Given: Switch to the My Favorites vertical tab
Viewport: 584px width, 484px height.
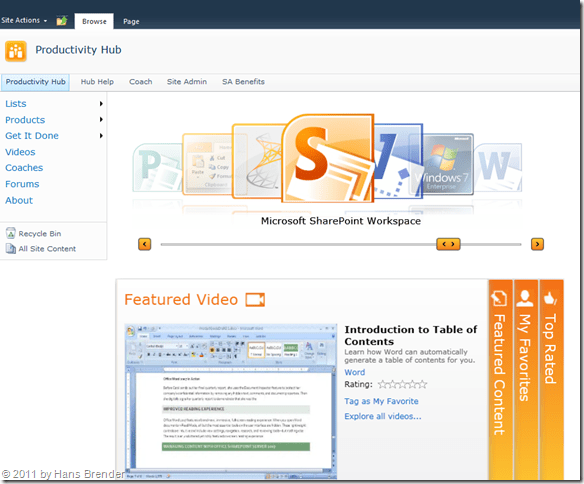Looking at the screenshot, I should click(x=525, y=379).
